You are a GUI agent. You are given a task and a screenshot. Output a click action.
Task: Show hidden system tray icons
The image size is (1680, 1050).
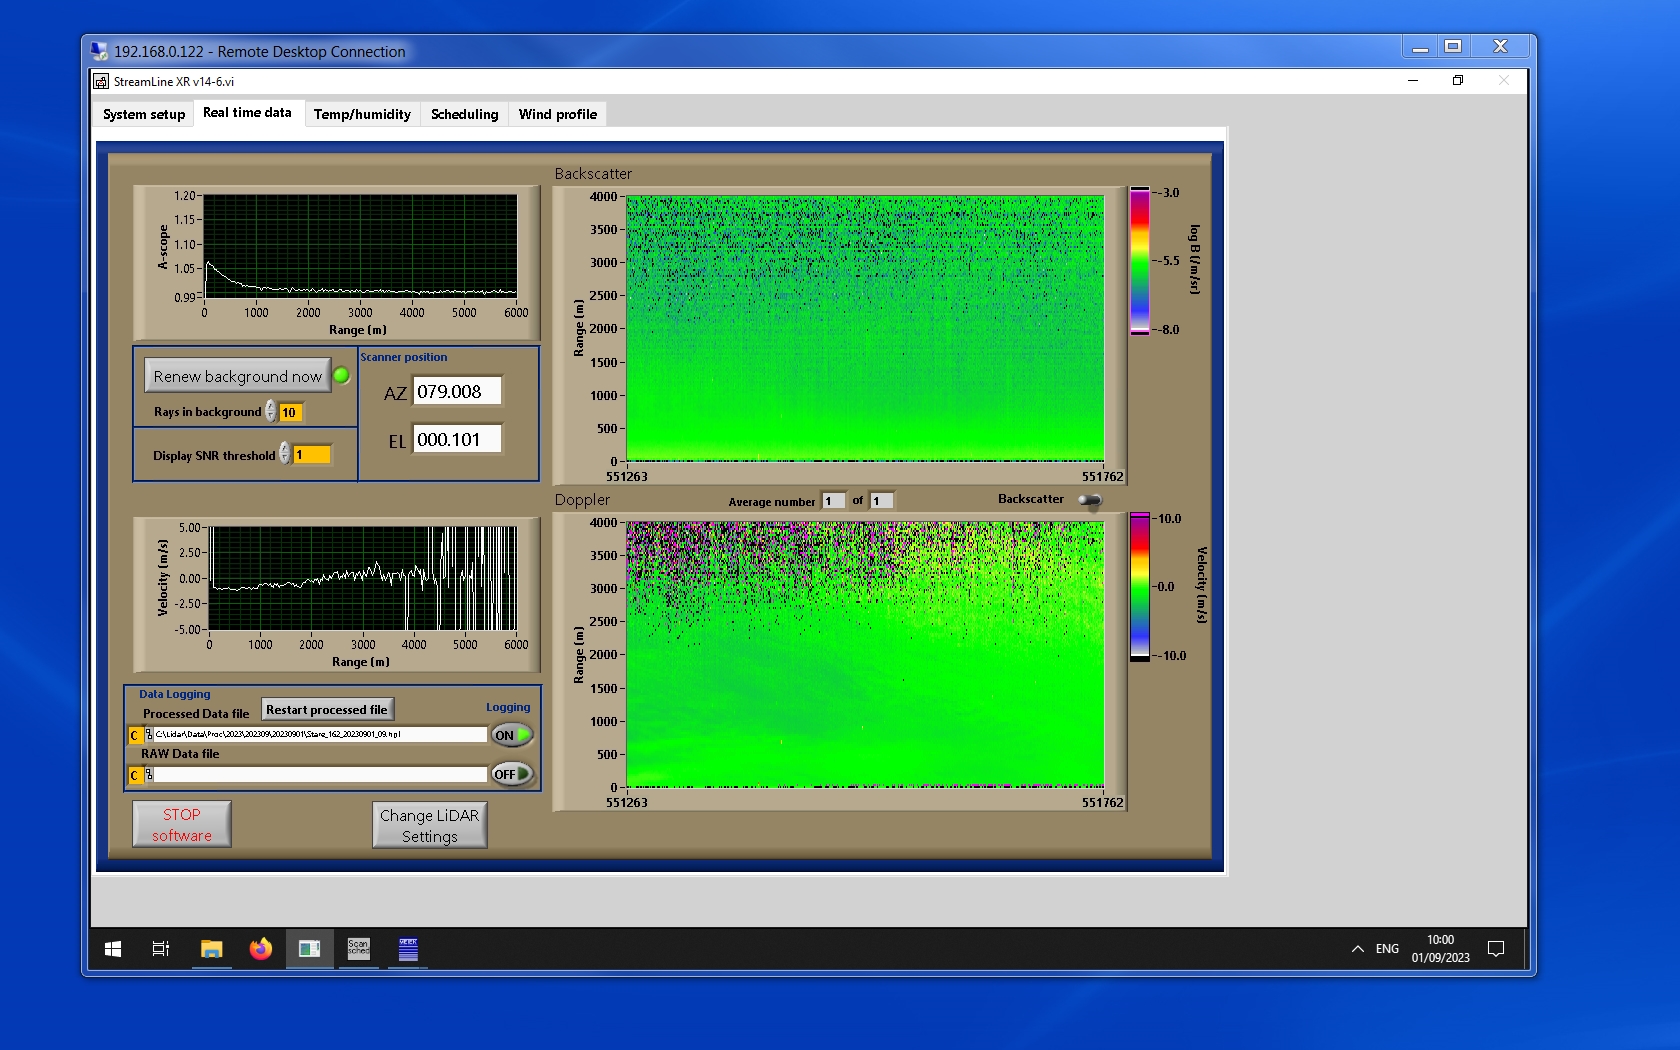tap(1357, 949)
